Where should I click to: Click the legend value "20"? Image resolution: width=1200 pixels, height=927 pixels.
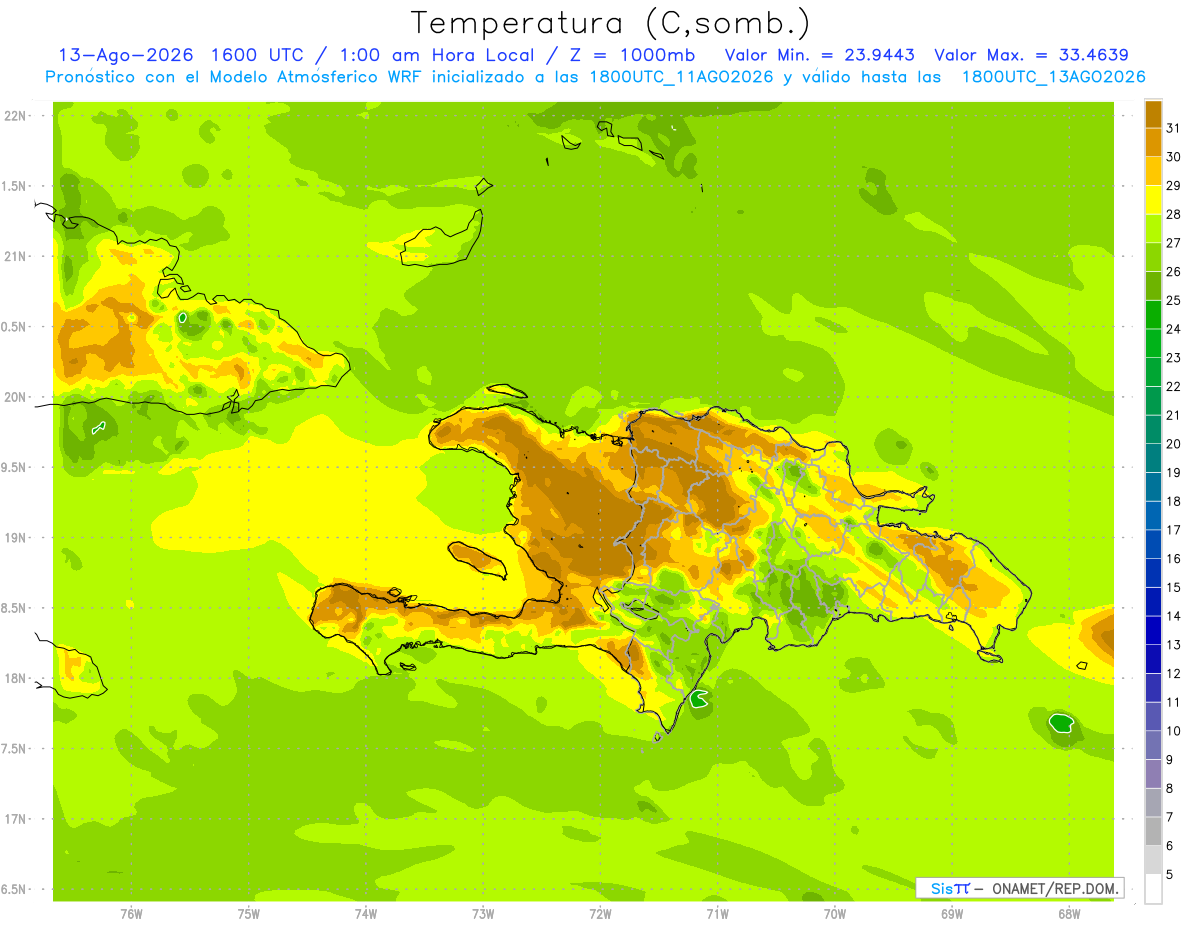click(1173, 444)
